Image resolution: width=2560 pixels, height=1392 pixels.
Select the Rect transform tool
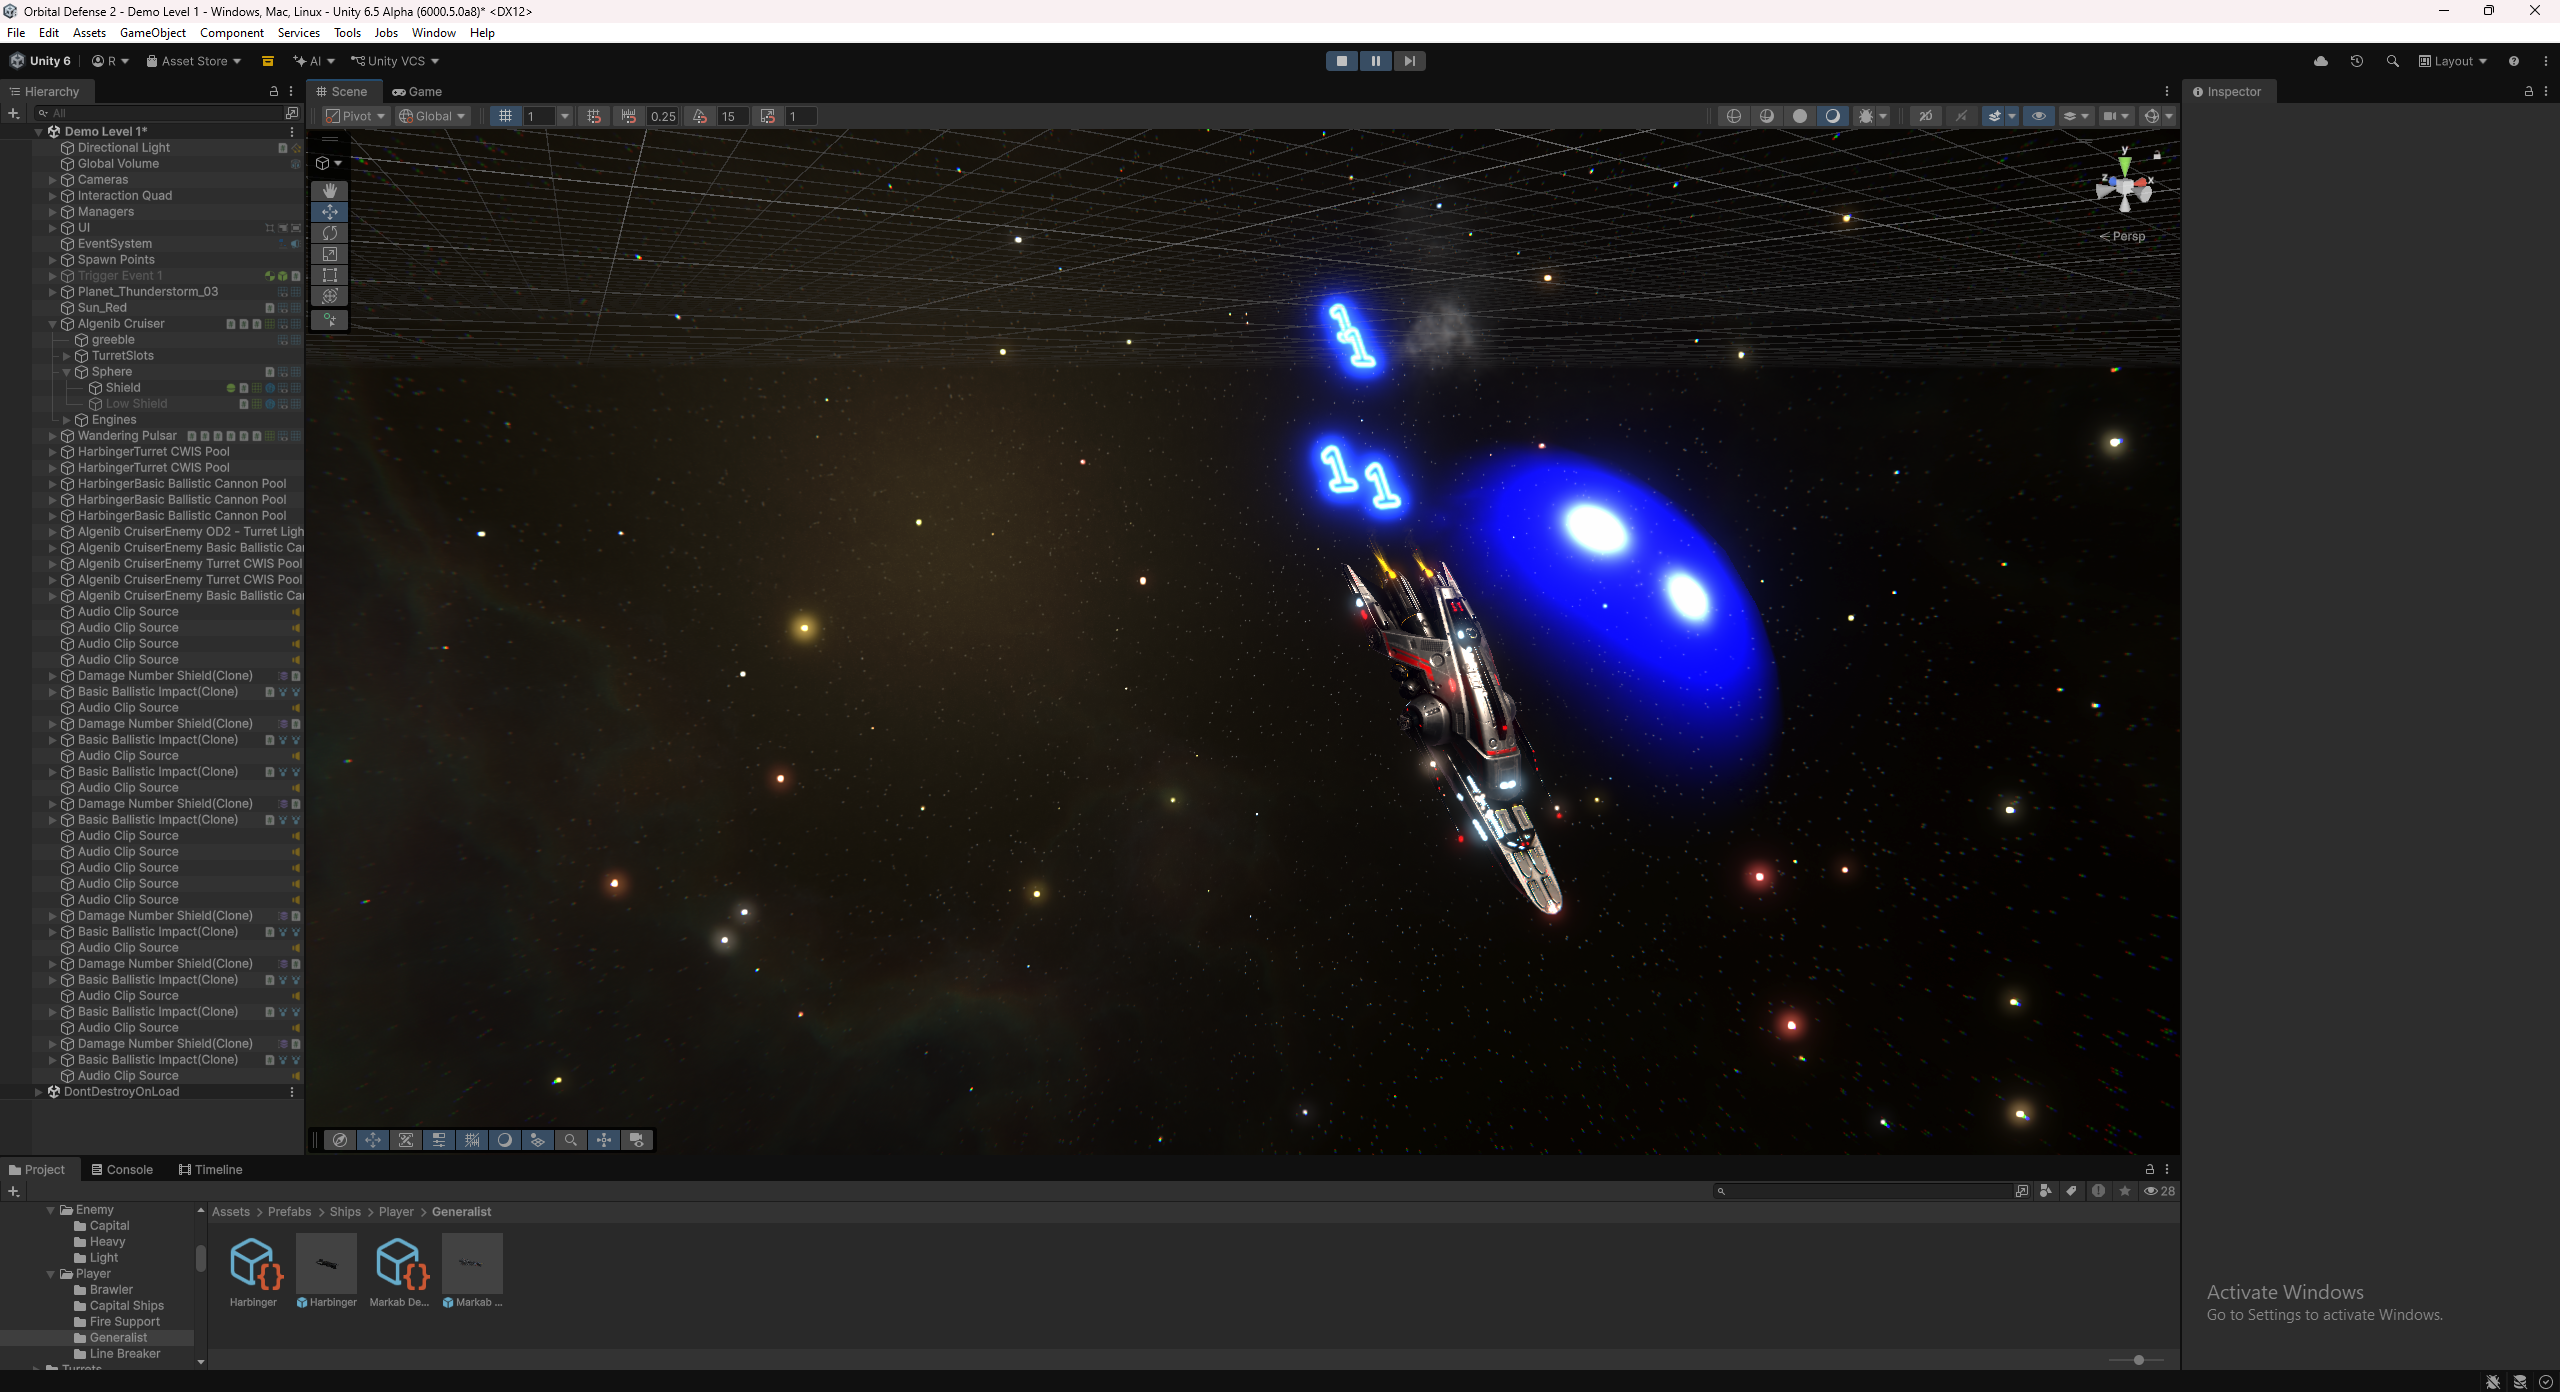click(x=330, y=275)
